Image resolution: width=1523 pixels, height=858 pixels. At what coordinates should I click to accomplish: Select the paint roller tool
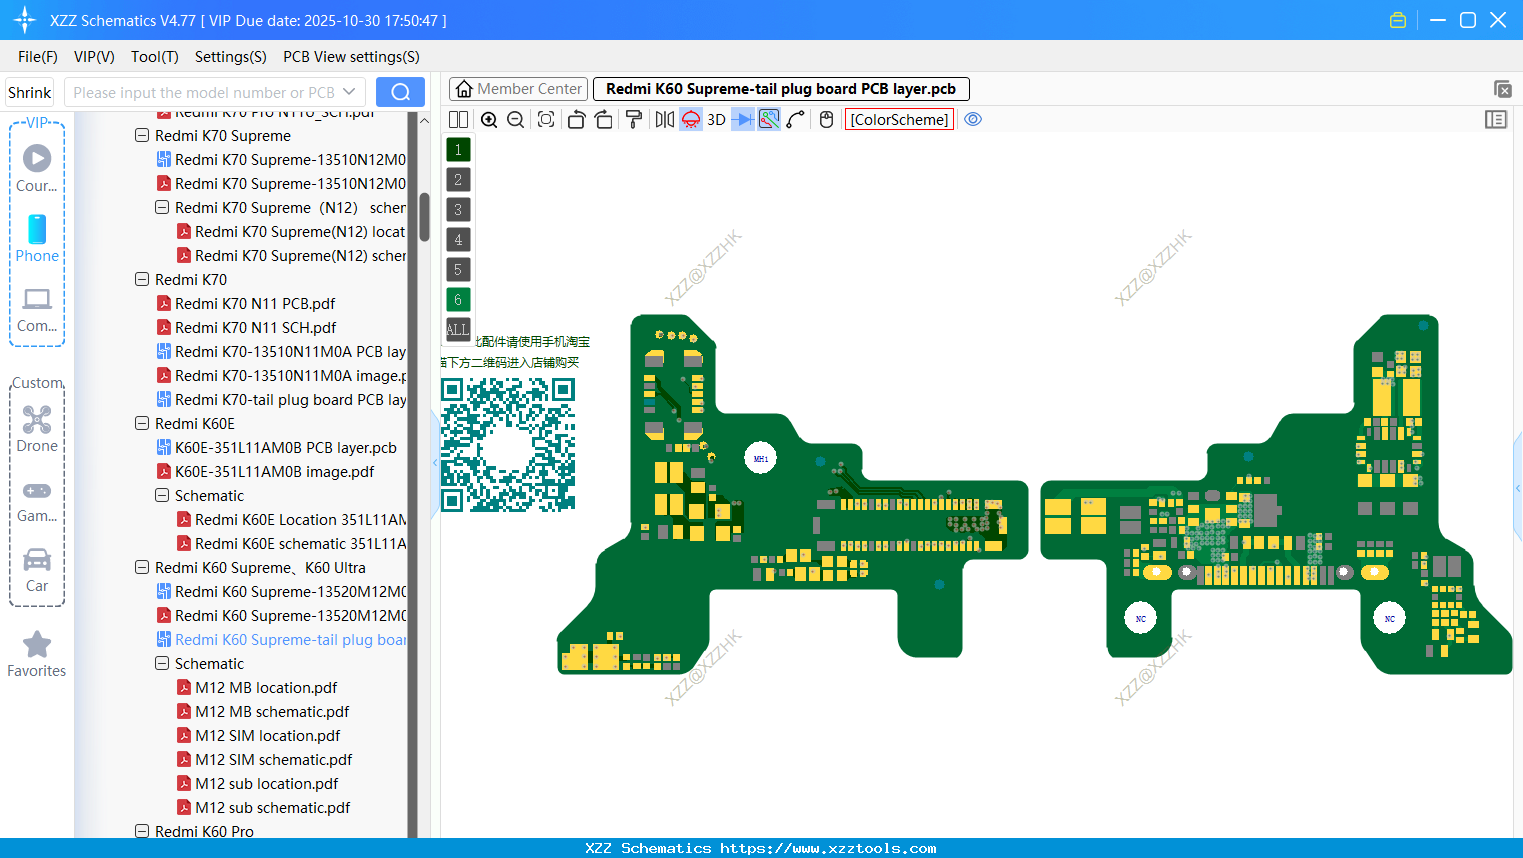pos(634,120)
